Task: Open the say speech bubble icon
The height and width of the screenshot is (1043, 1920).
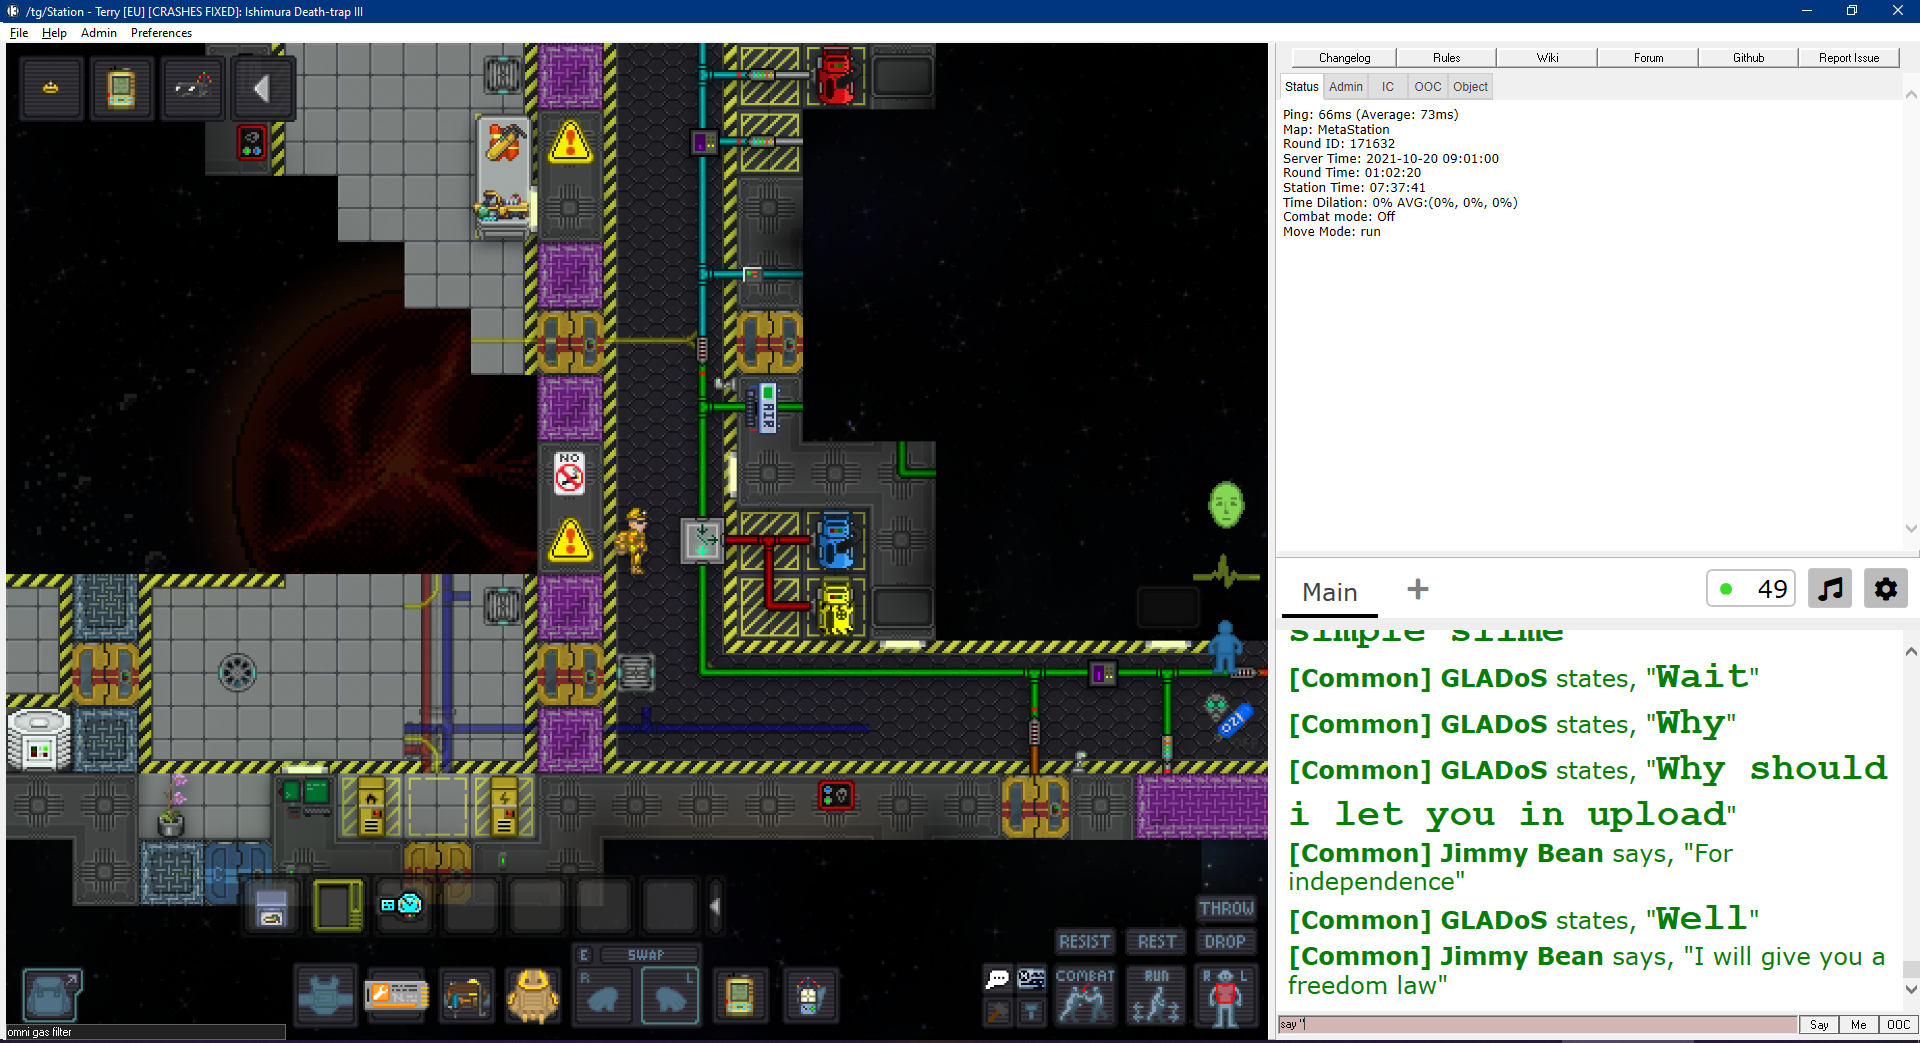Action: [x=997, y=980]
